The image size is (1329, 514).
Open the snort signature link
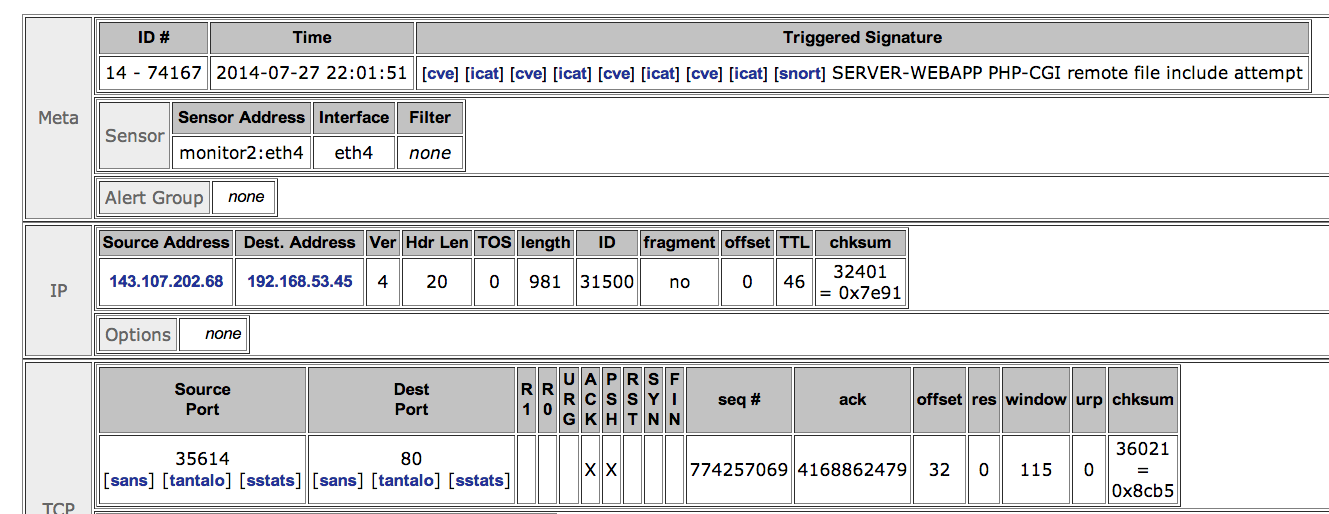coord(800,73)
